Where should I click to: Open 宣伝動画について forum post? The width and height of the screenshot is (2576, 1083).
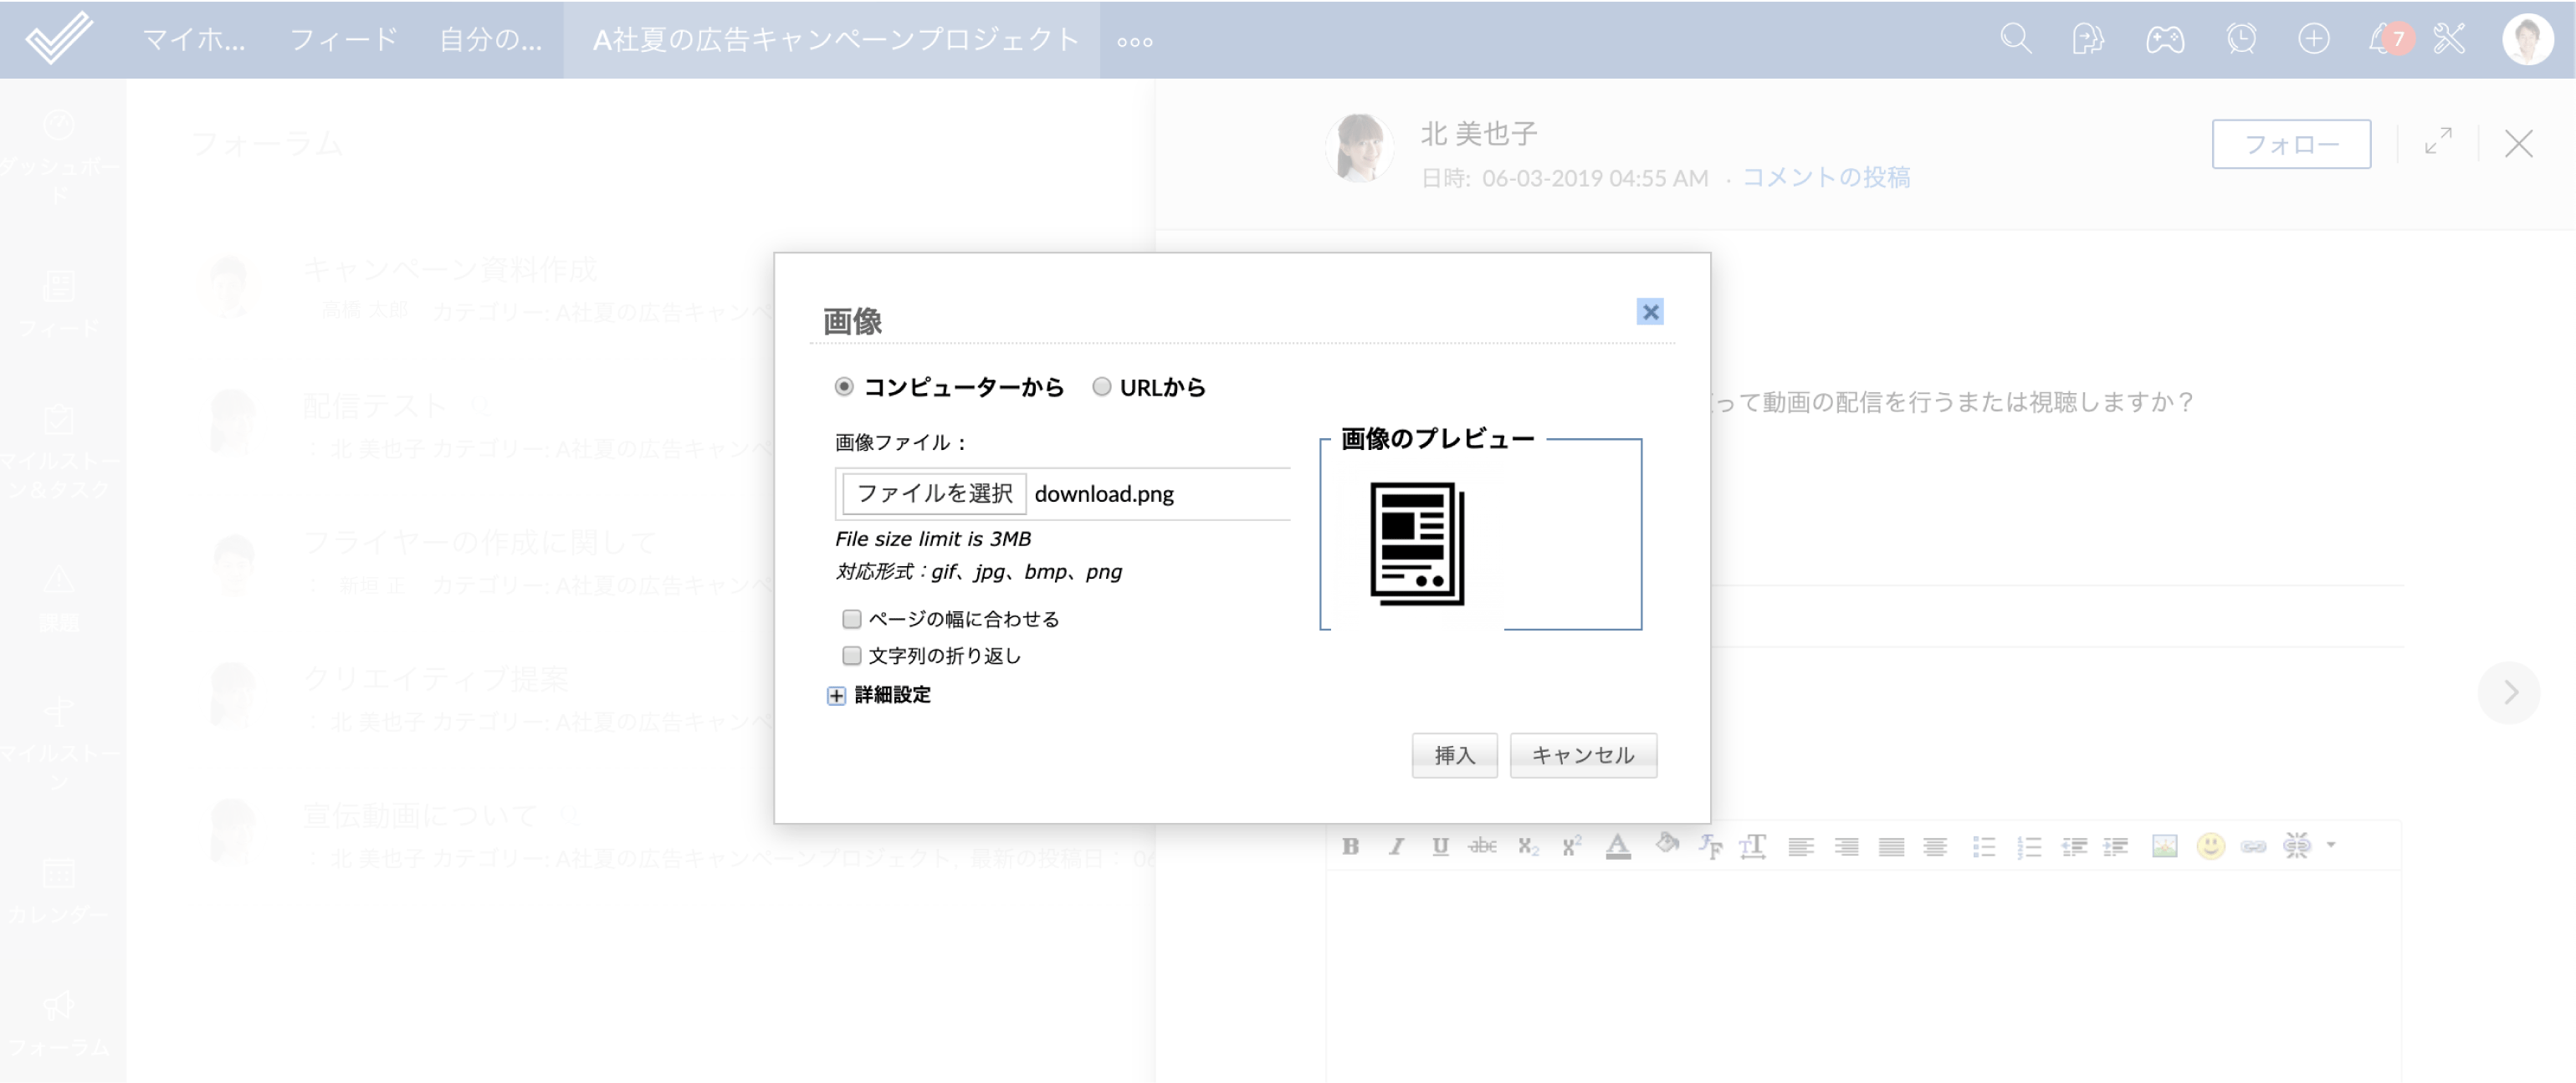(420, 815)
